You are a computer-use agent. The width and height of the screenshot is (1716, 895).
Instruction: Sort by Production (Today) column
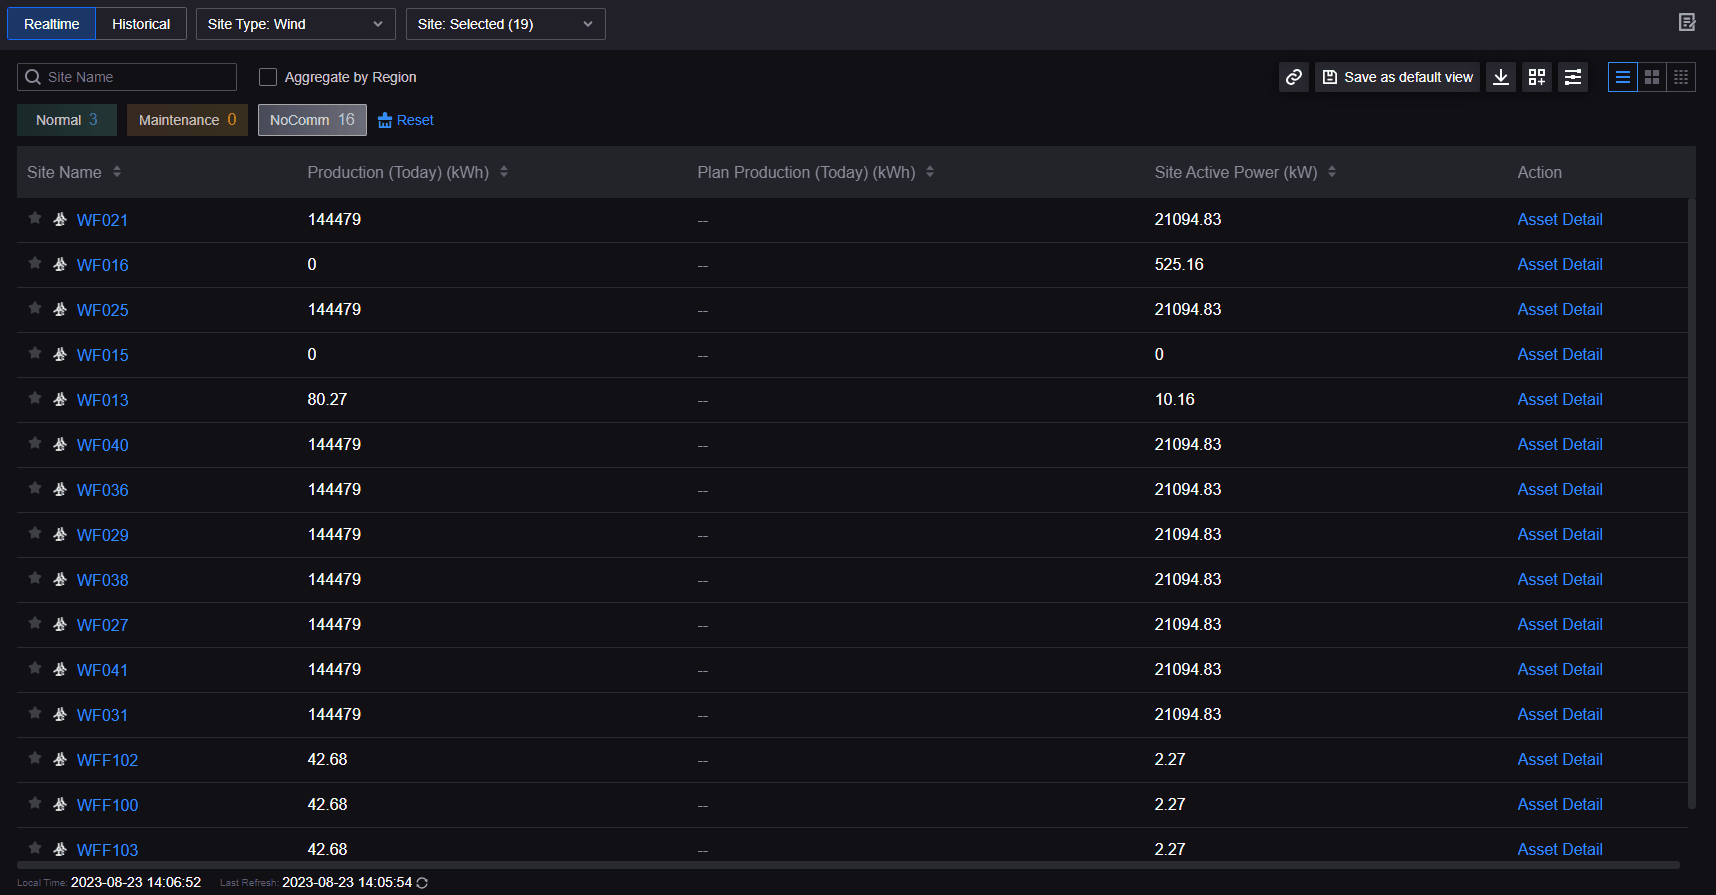(x=504, y=172)
